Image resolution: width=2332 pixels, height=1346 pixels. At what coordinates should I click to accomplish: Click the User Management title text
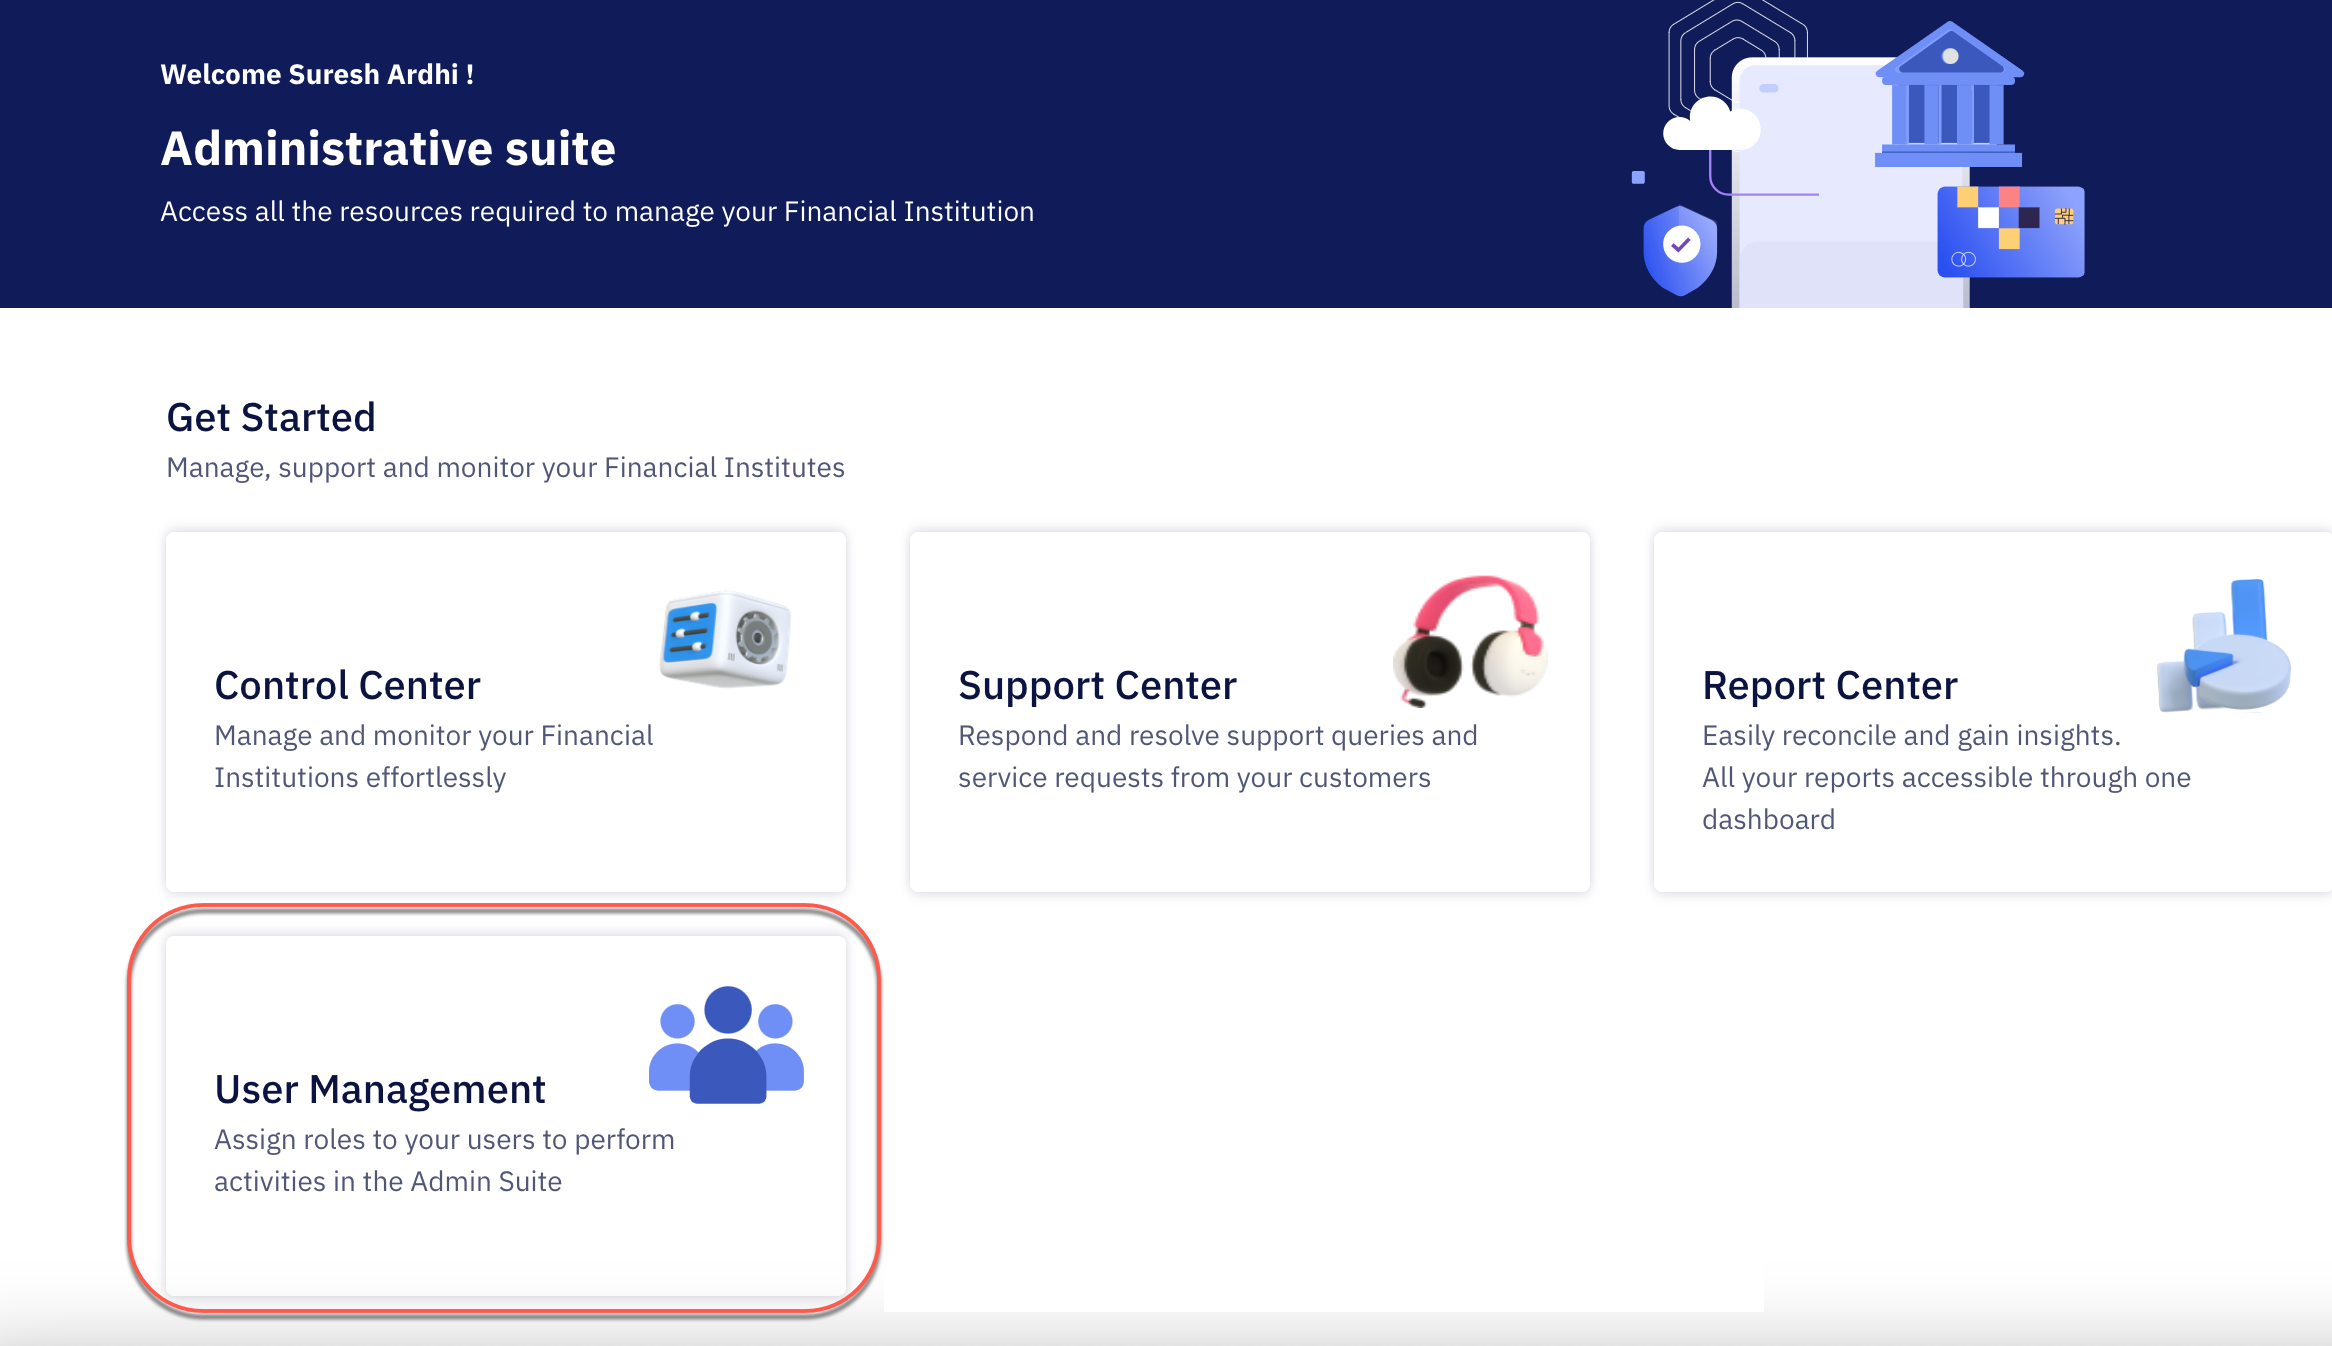point(380,1089)
